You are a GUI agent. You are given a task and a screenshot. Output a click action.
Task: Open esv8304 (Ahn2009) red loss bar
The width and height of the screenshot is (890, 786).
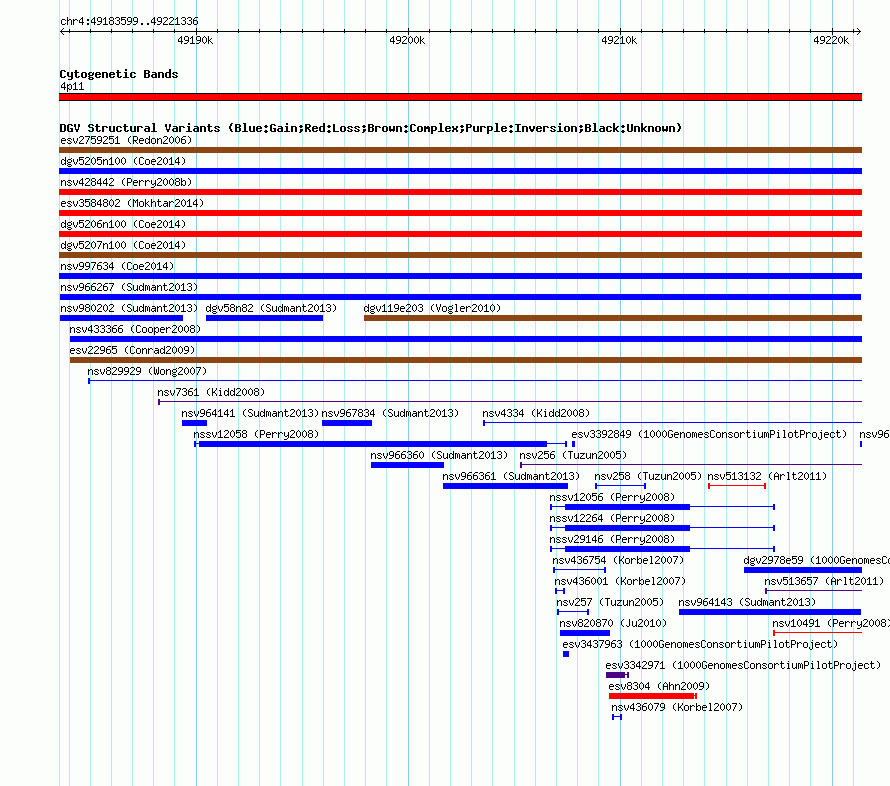(x=652, y=696)
